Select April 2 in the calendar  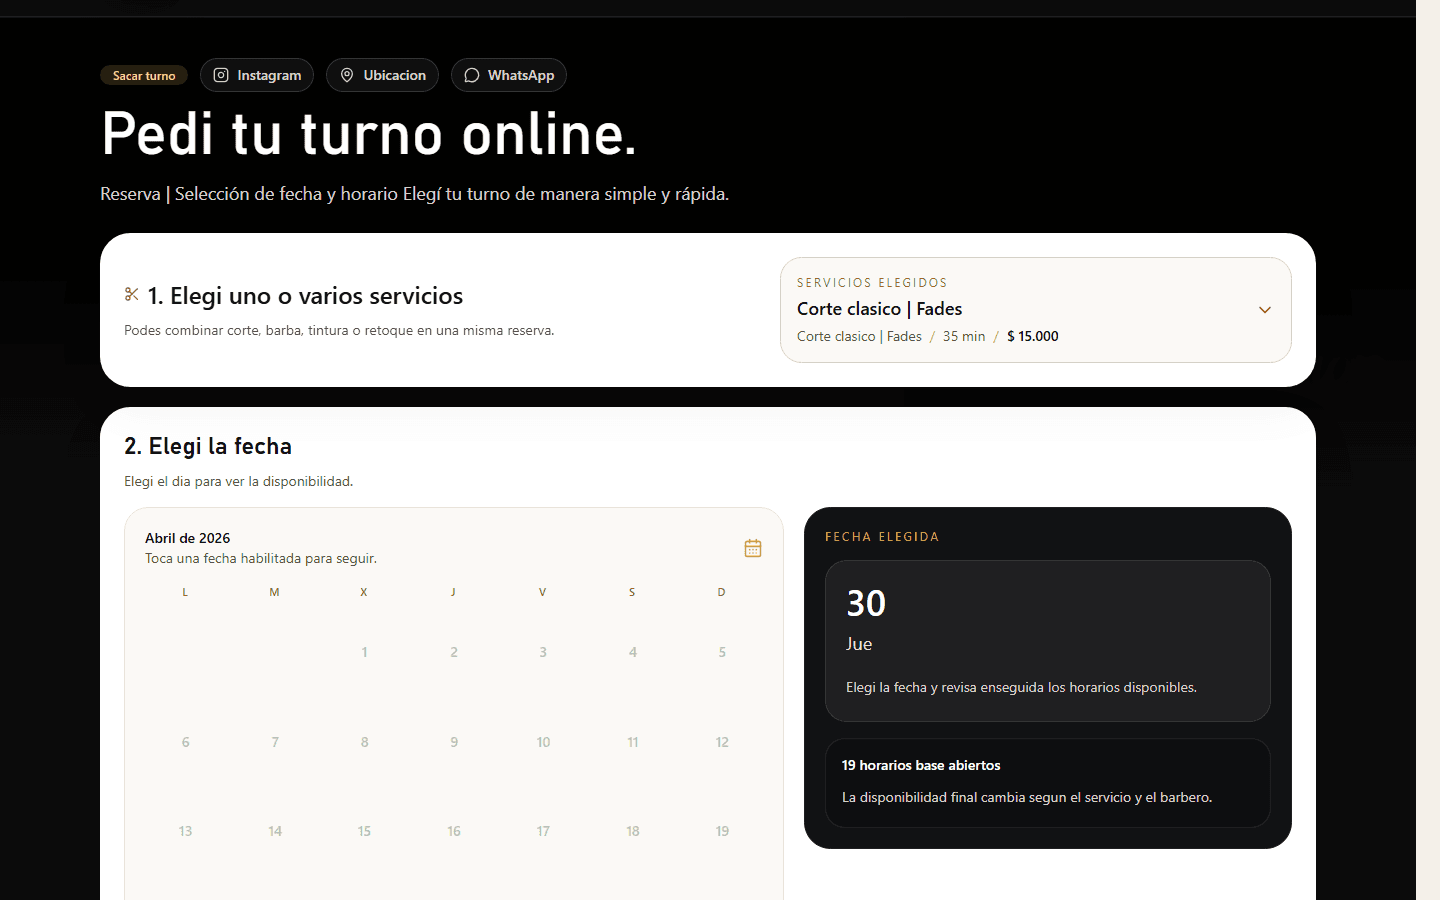coord(454,652)
